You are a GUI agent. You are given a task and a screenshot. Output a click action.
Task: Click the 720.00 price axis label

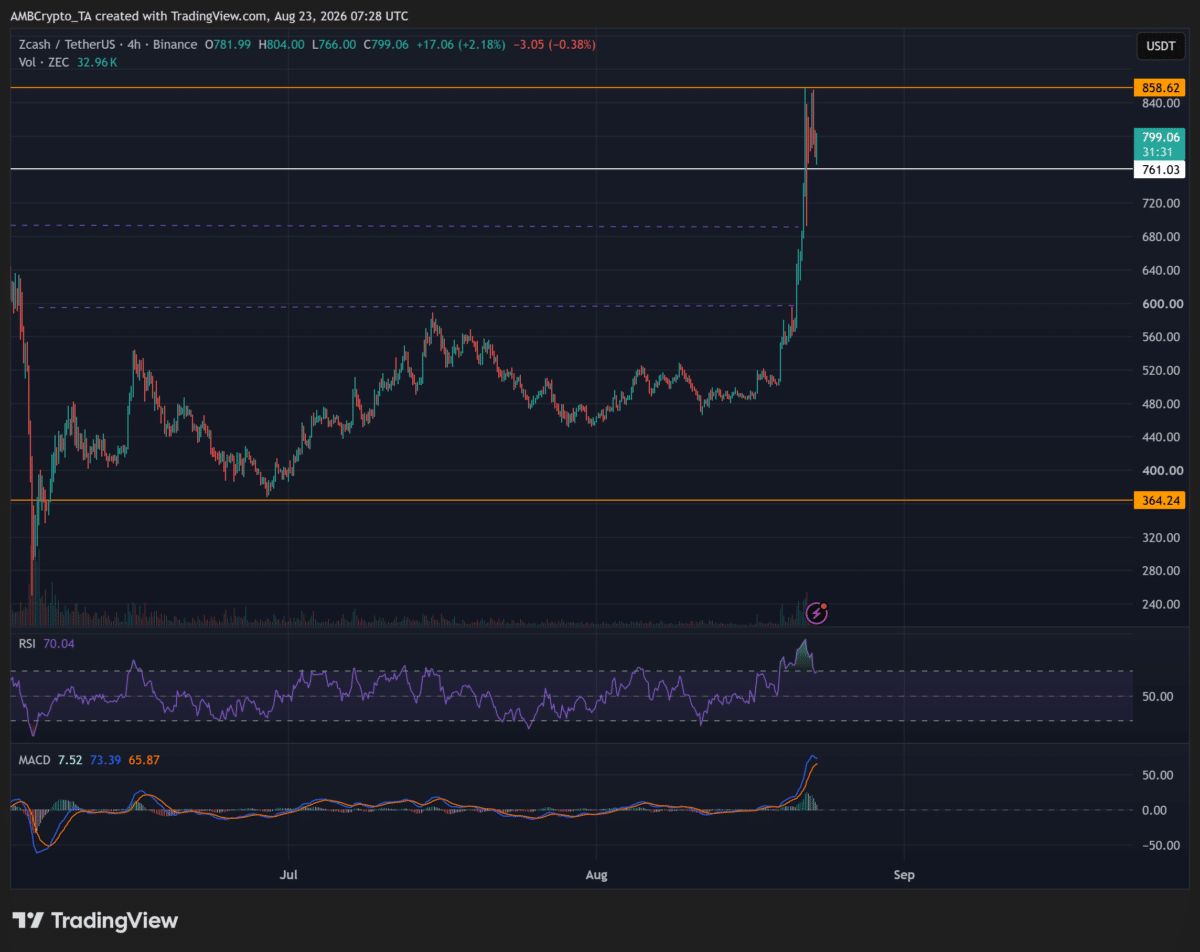pyautogui.click(x=1162, y=204)
